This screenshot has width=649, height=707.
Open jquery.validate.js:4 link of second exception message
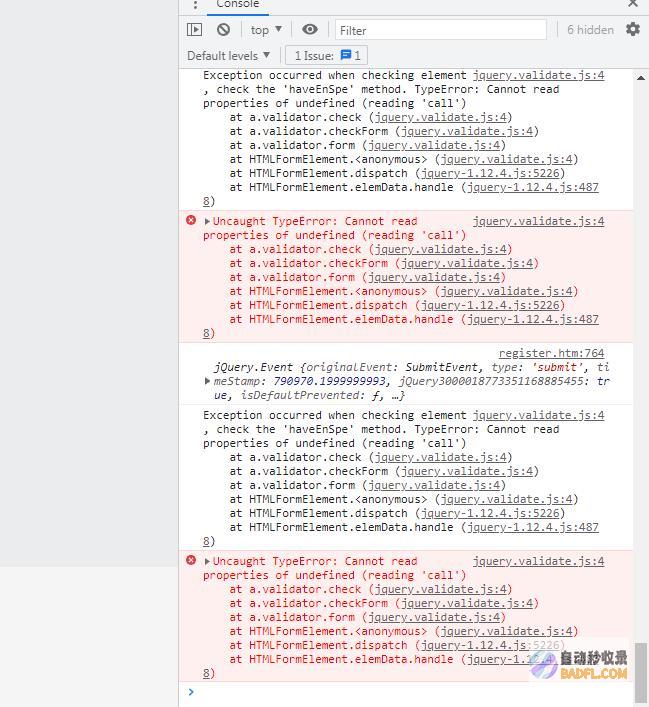pyautogui.click(x=539, y=415)
